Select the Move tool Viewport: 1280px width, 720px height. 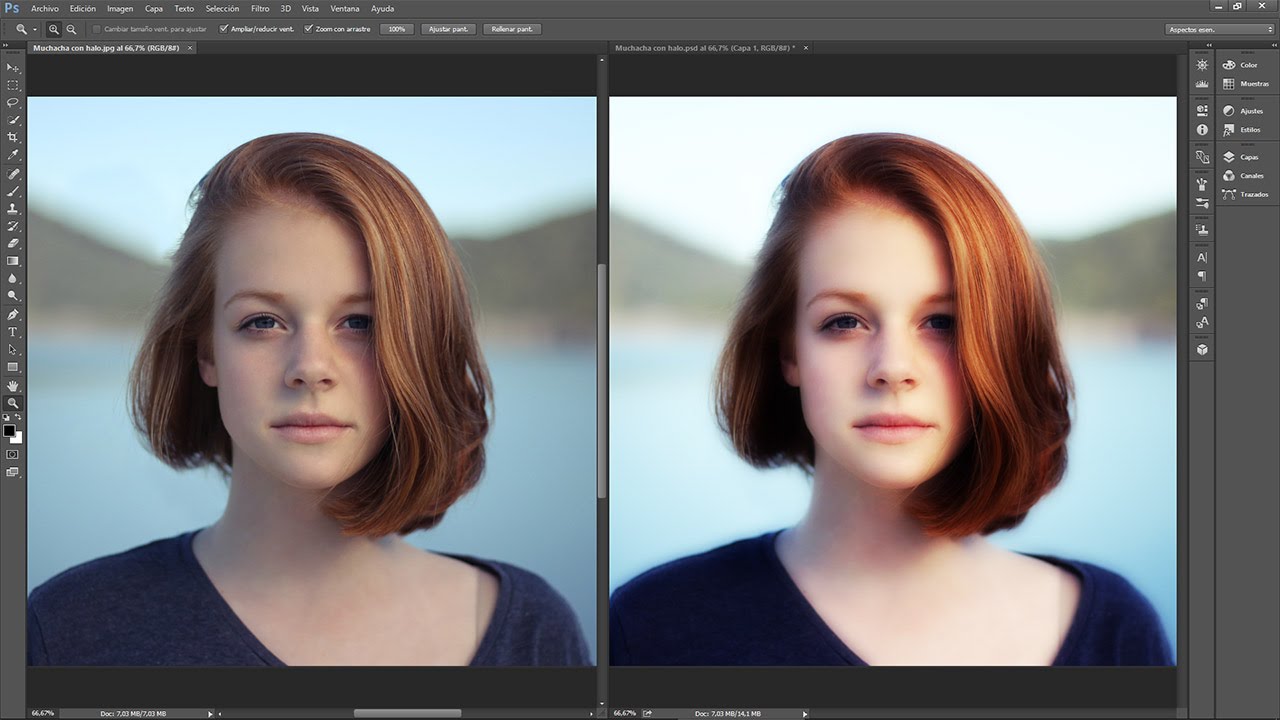(x=13, y=68)
